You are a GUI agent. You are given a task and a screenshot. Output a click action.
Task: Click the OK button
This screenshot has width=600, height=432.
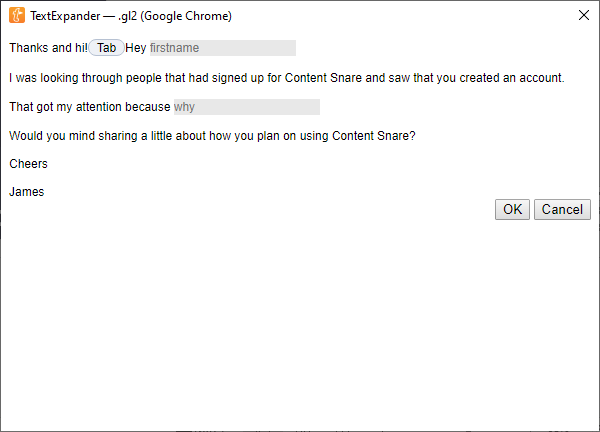tap(512, 209)
